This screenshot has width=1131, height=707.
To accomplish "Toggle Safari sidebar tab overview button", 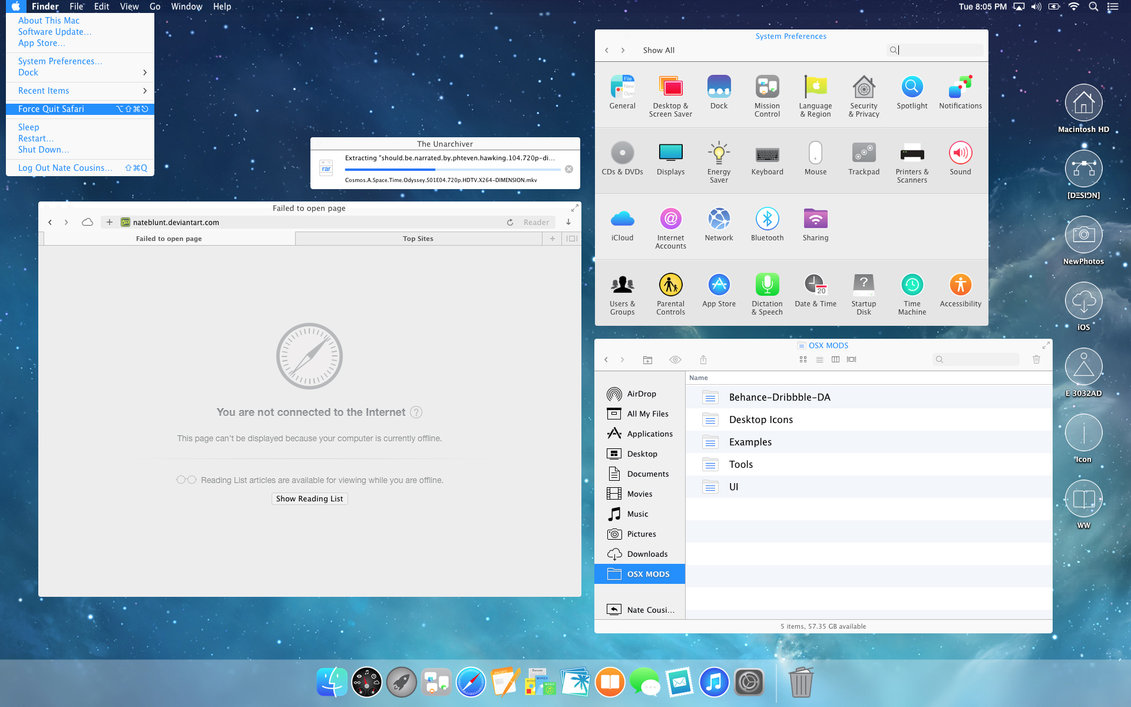I will tap(571, 239).
